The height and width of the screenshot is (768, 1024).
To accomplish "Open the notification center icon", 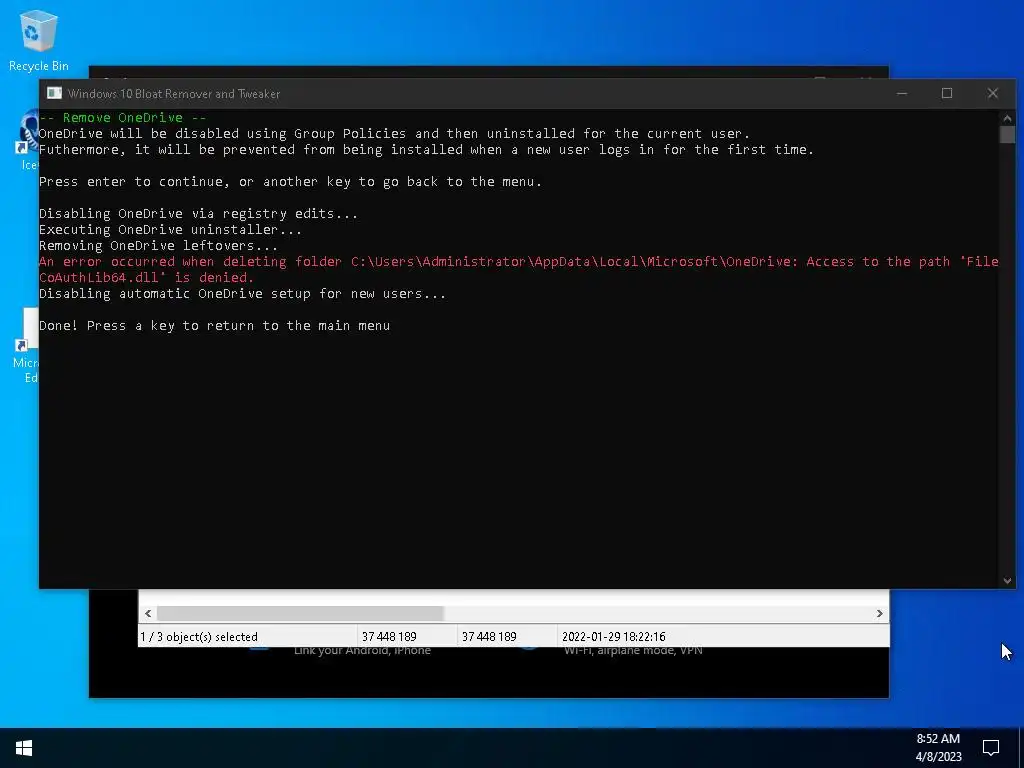I will [x=991, y=748].
